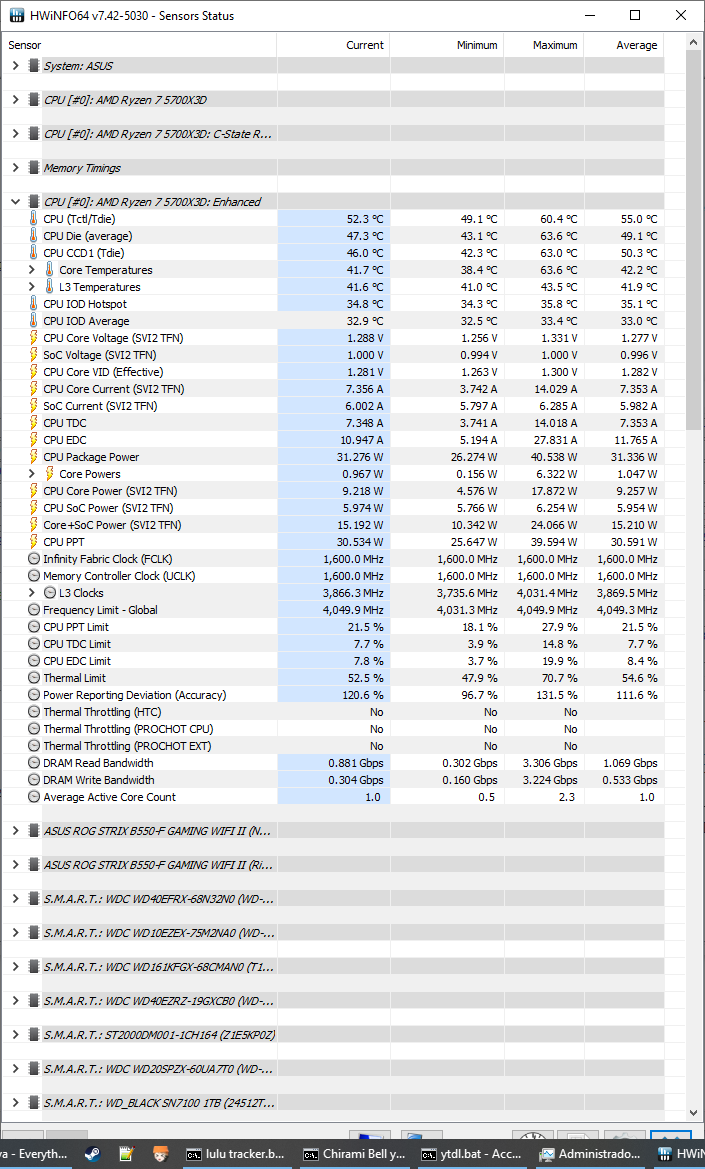Click the 120.6 % Power Reporting Deviation value
The image size is (705, 1169).
click(362, 695)
